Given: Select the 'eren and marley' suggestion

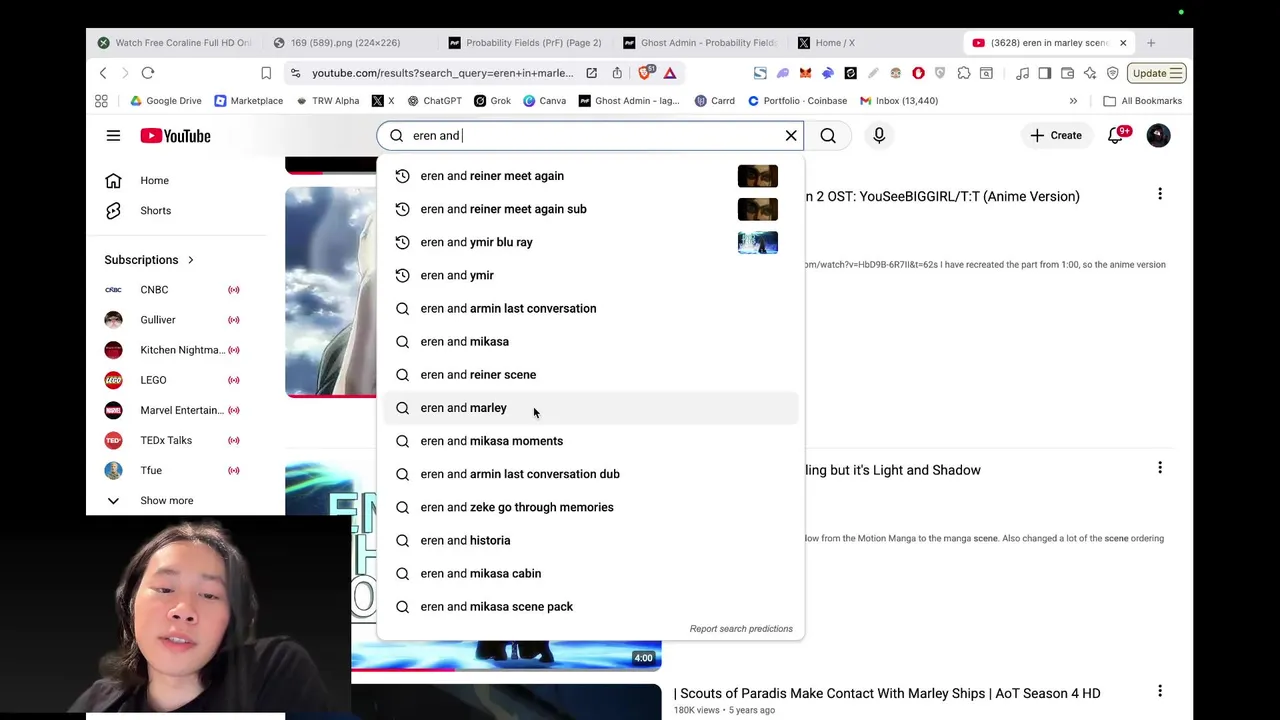Looking at the screenshot, I should click(x=590, y=408).
